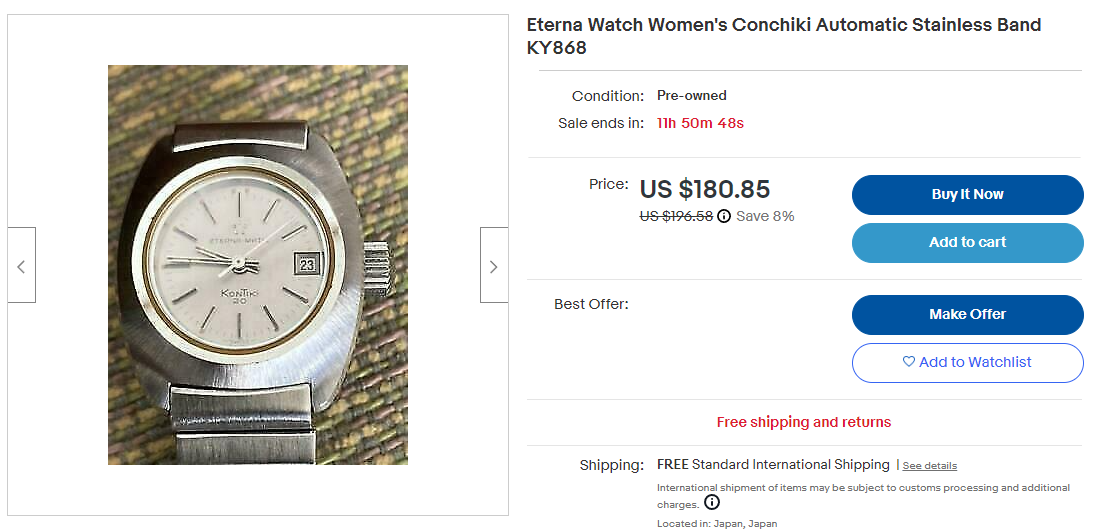
Task: Enlarge the Eterna watch photo
Action: (x=258, y=265)
